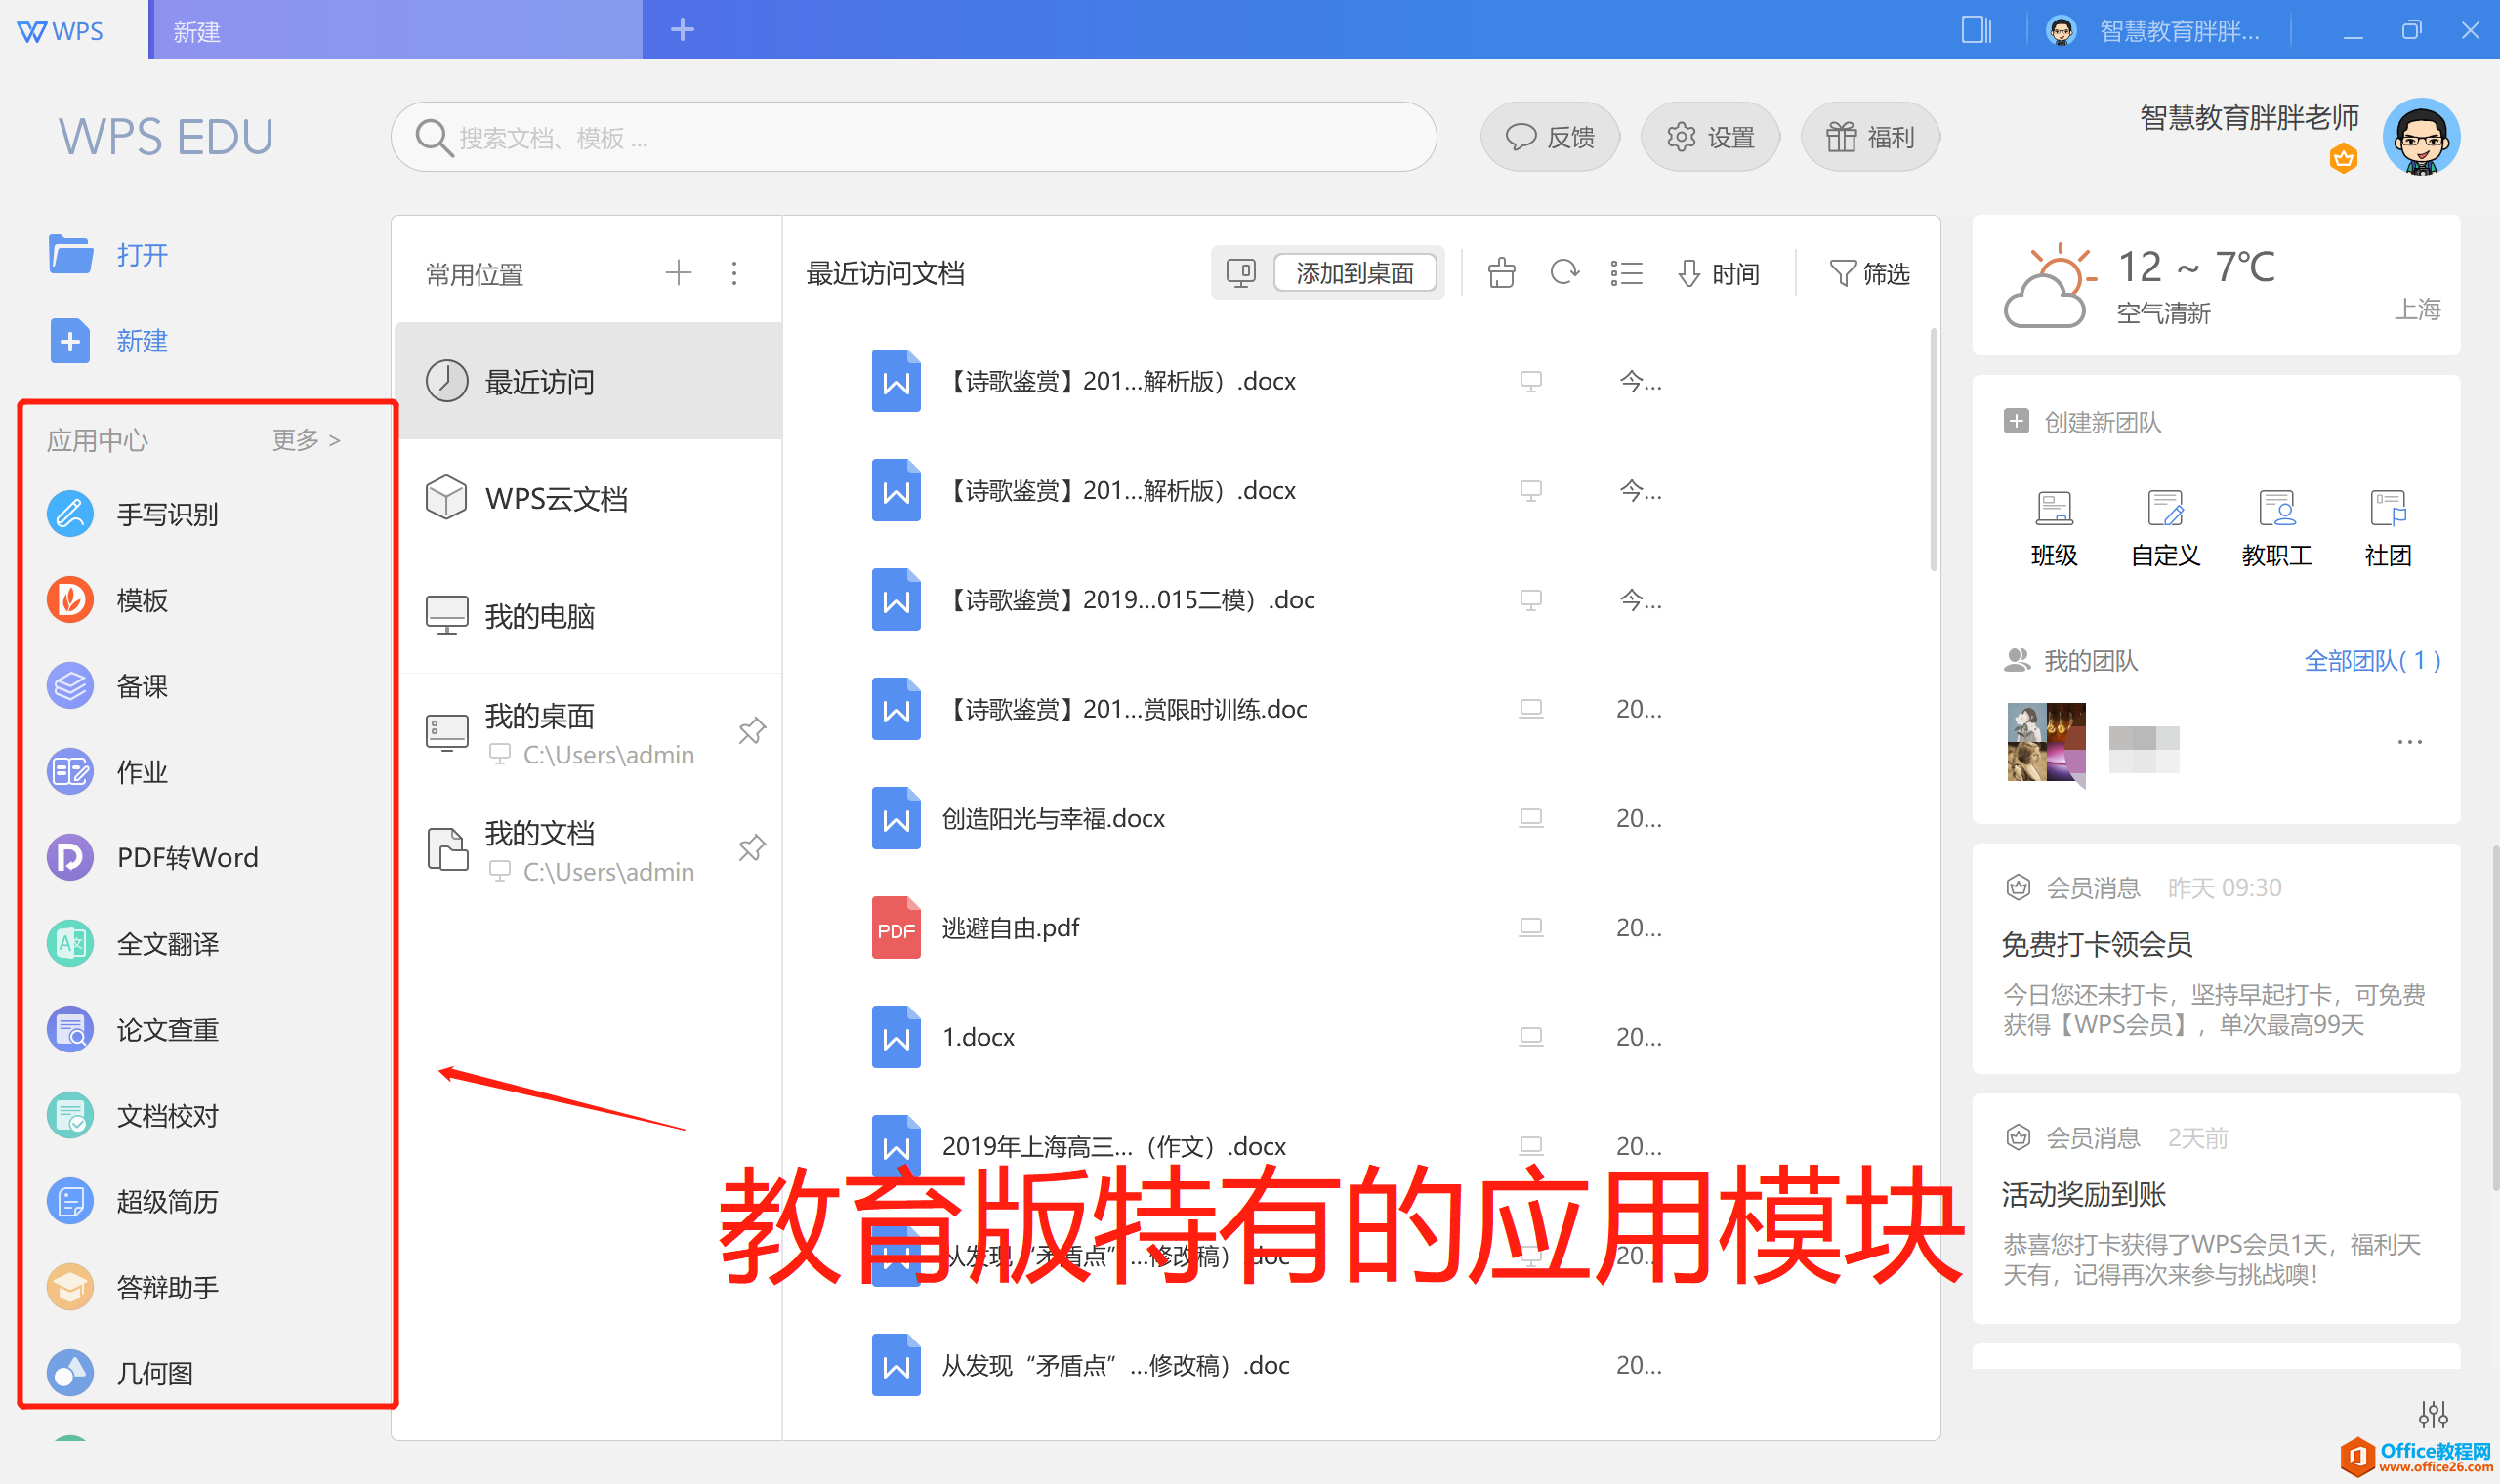
Task: Open 【诗歌鉴赏】2019...015二模).doc
Action: coord(1128,600)
